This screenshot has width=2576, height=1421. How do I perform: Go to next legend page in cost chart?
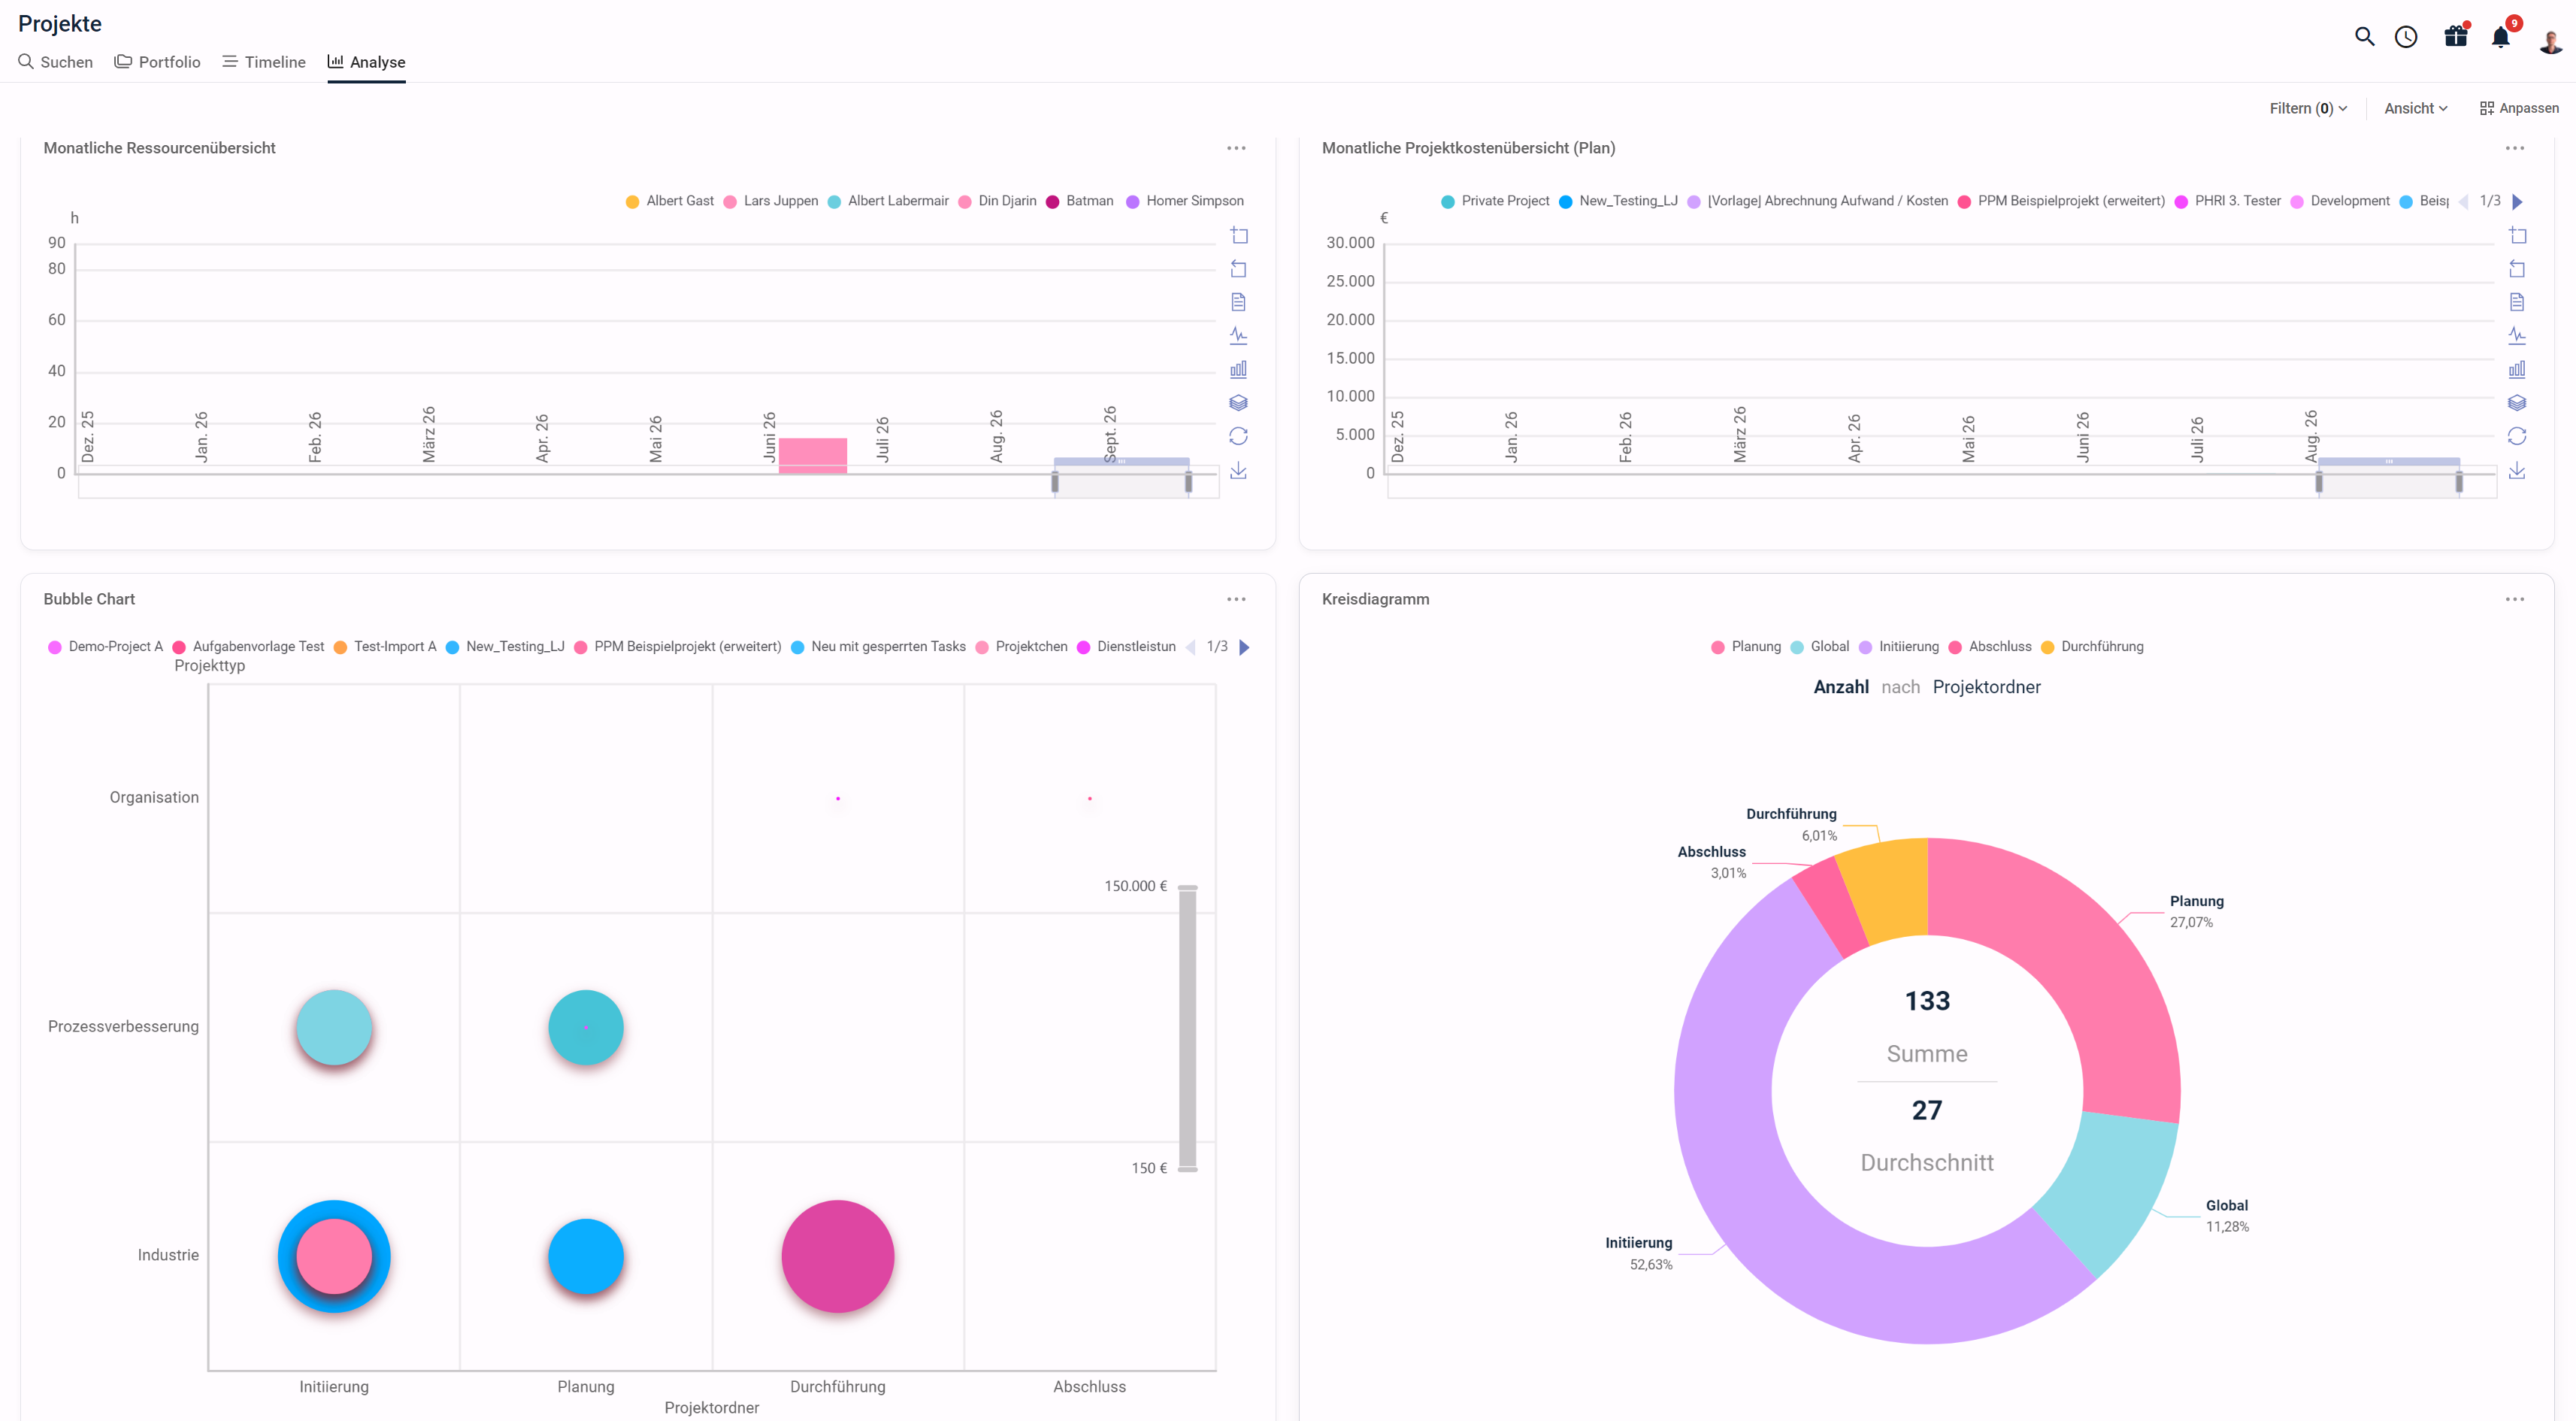[2518, 202]
